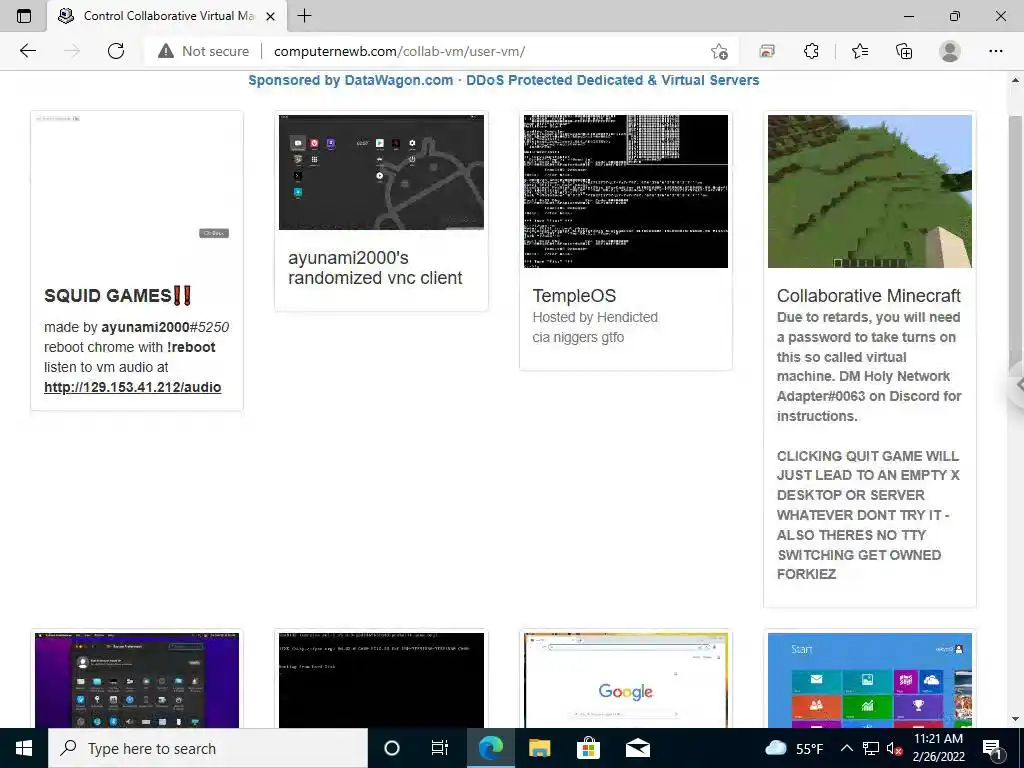Click the TempleOS title text
The image size is (1024, 768).
pos(574,296)
